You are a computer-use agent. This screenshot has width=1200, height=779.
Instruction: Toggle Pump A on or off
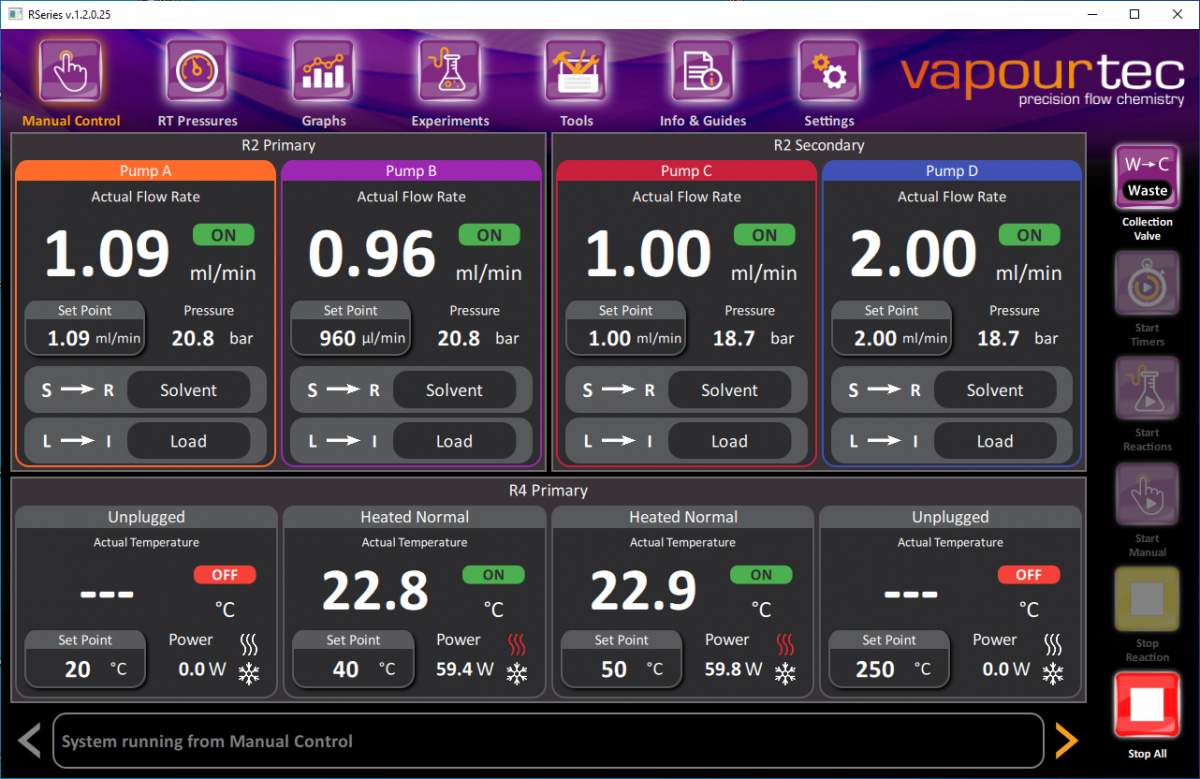pos(223,235)
